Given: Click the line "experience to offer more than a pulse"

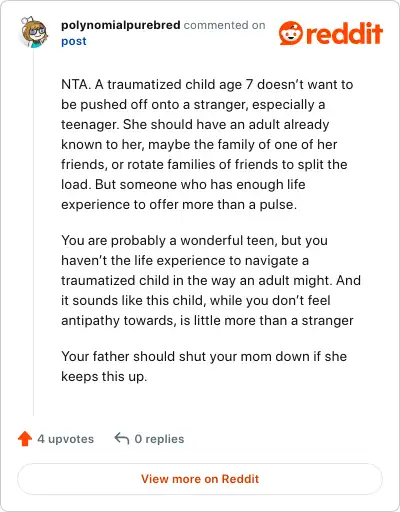Looking at the screenshot, I should point(179,204).
